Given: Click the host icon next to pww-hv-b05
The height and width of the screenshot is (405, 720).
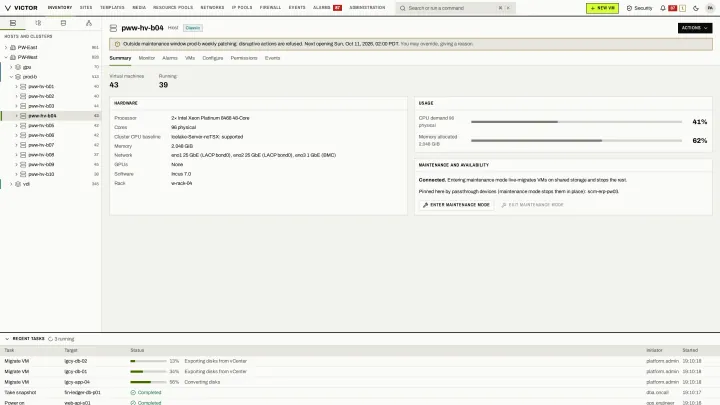Looking at the screenshot, I should coord(23,125).
